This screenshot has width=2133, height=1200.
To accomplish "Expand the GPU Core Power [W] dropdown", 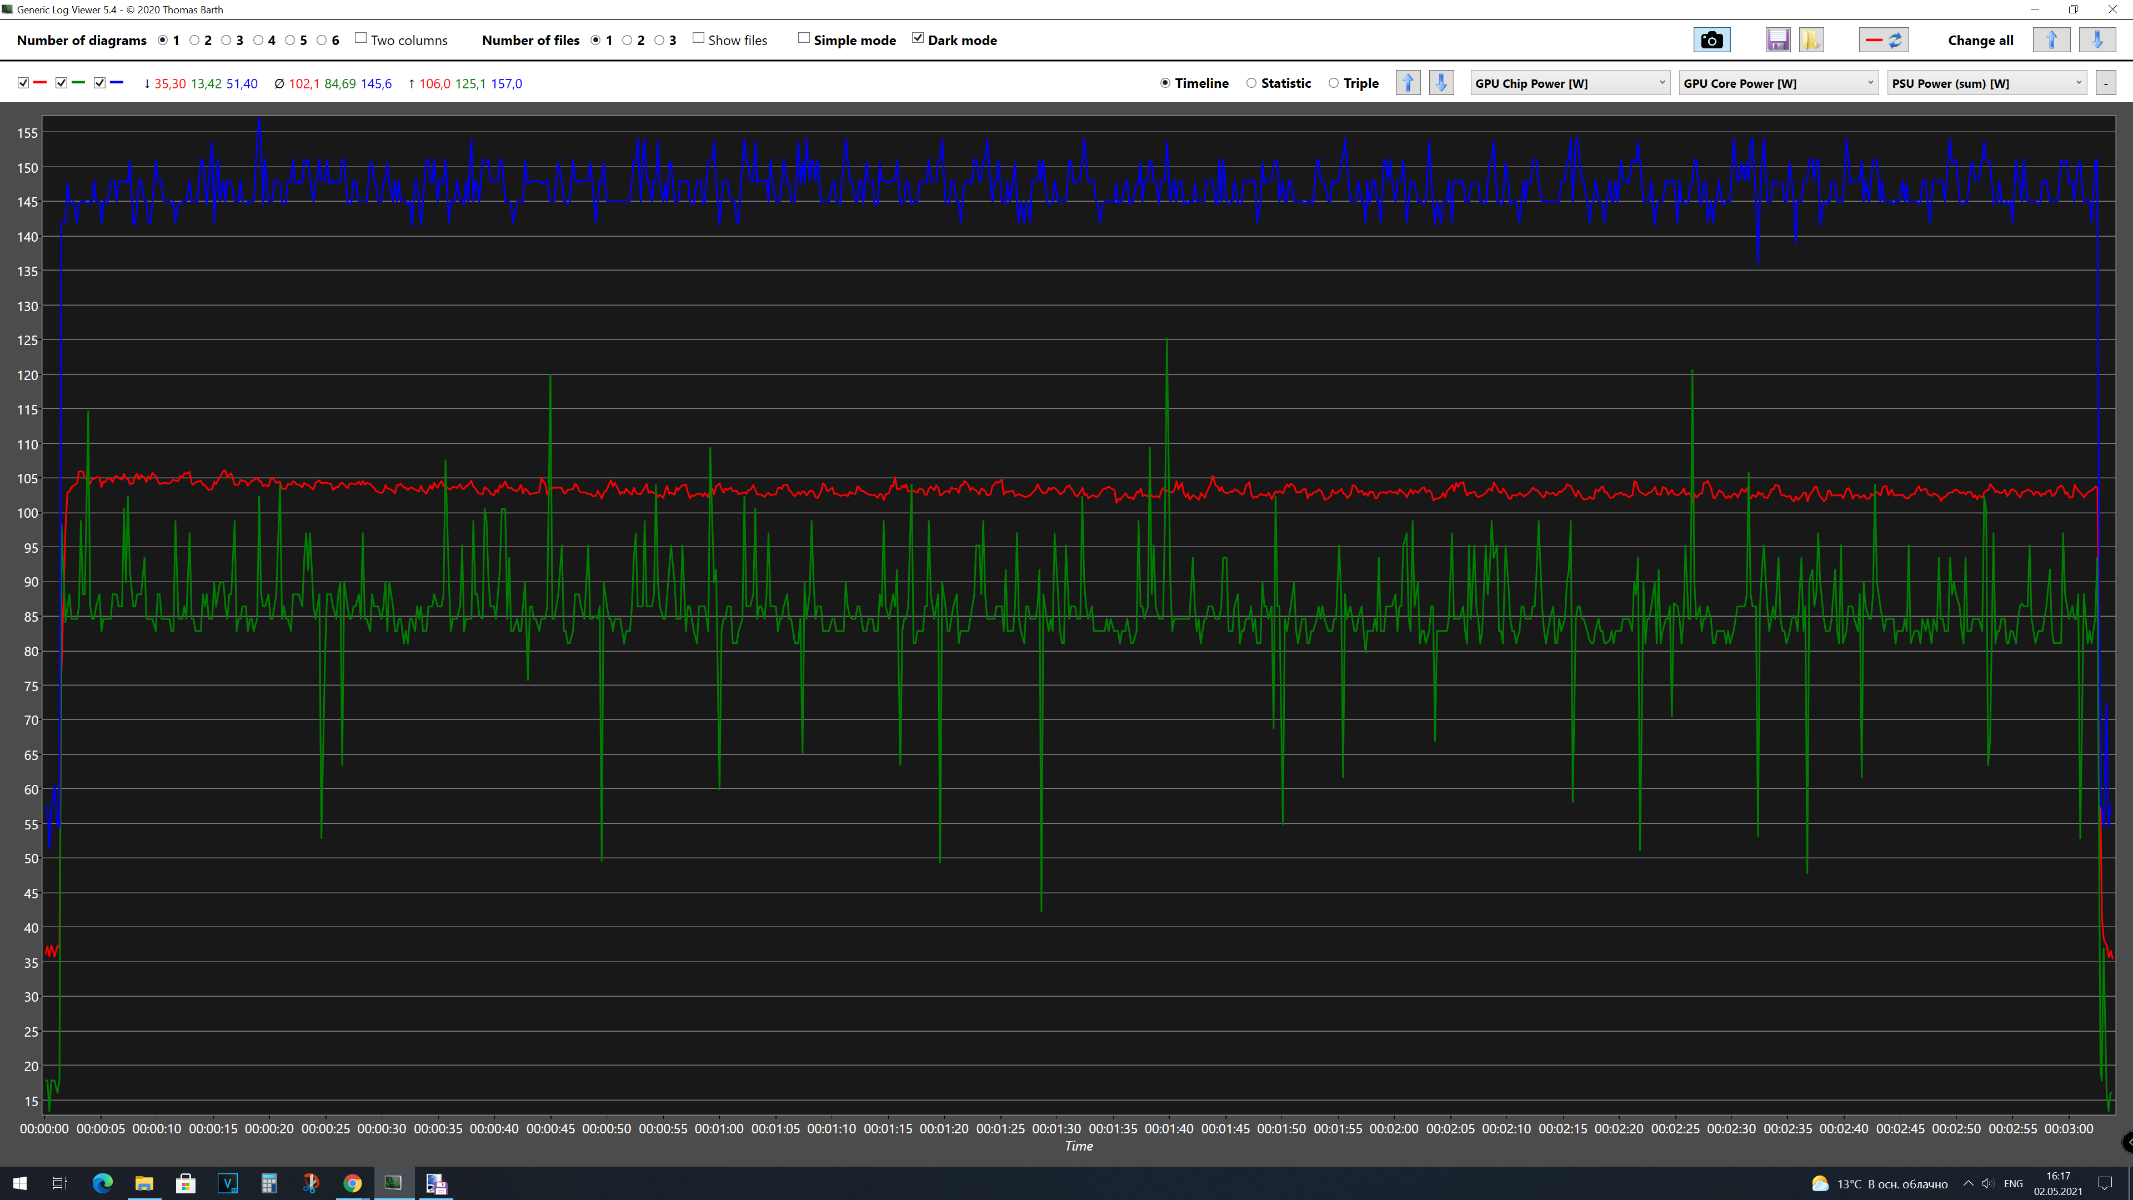I will (x=1778, y=83).
